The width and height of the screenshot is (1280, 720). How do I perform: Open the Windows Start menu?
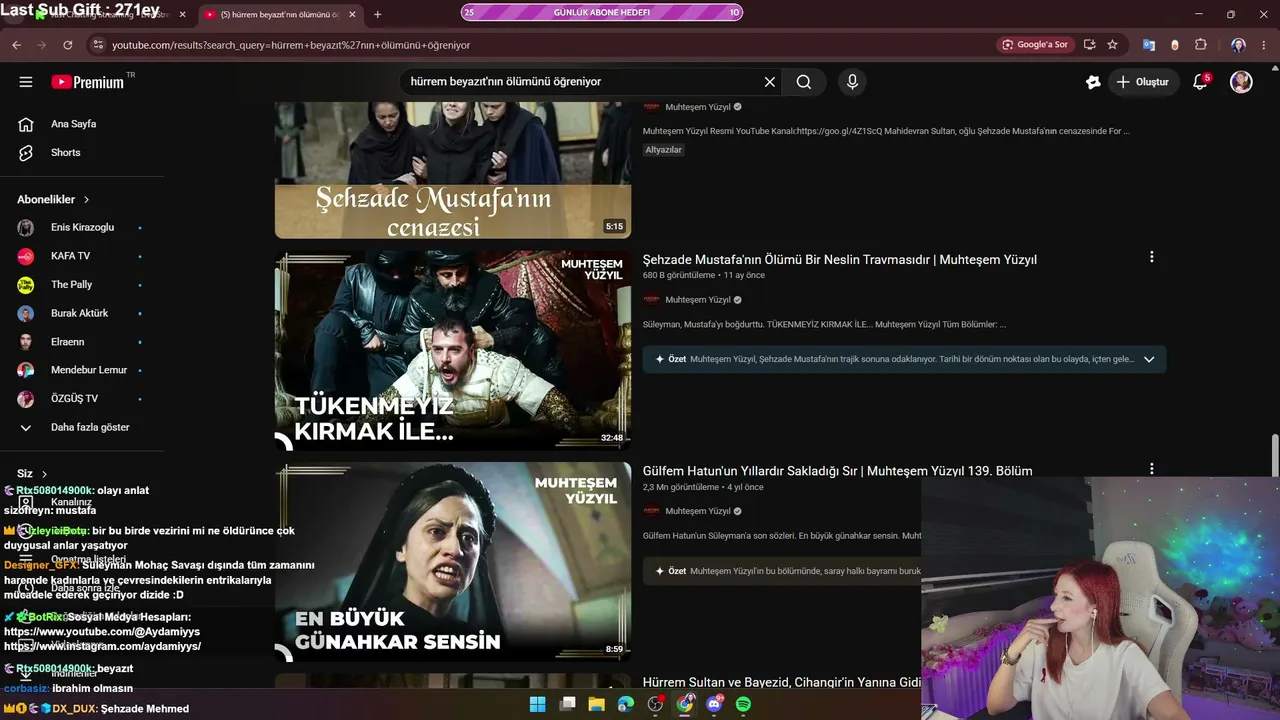(537, 704)
